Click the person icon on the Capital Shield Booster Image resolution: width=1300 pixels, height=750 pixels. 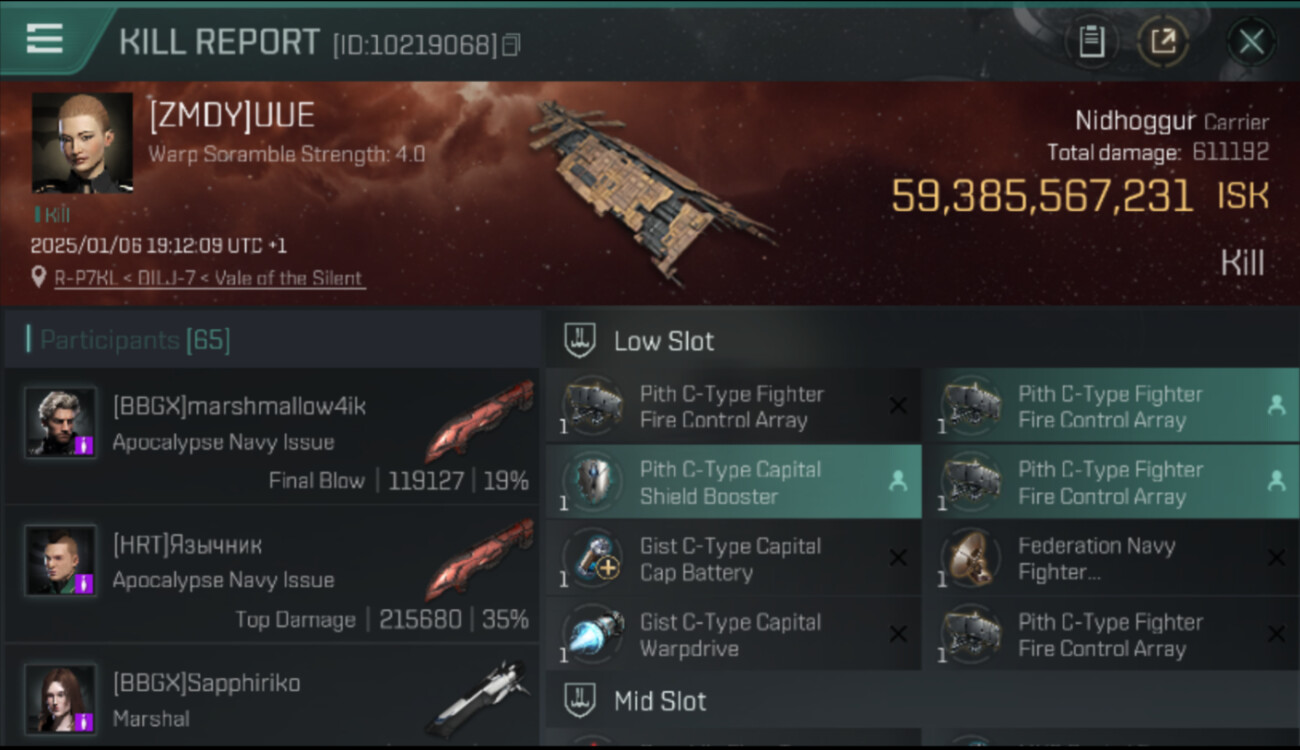[898, 481]
